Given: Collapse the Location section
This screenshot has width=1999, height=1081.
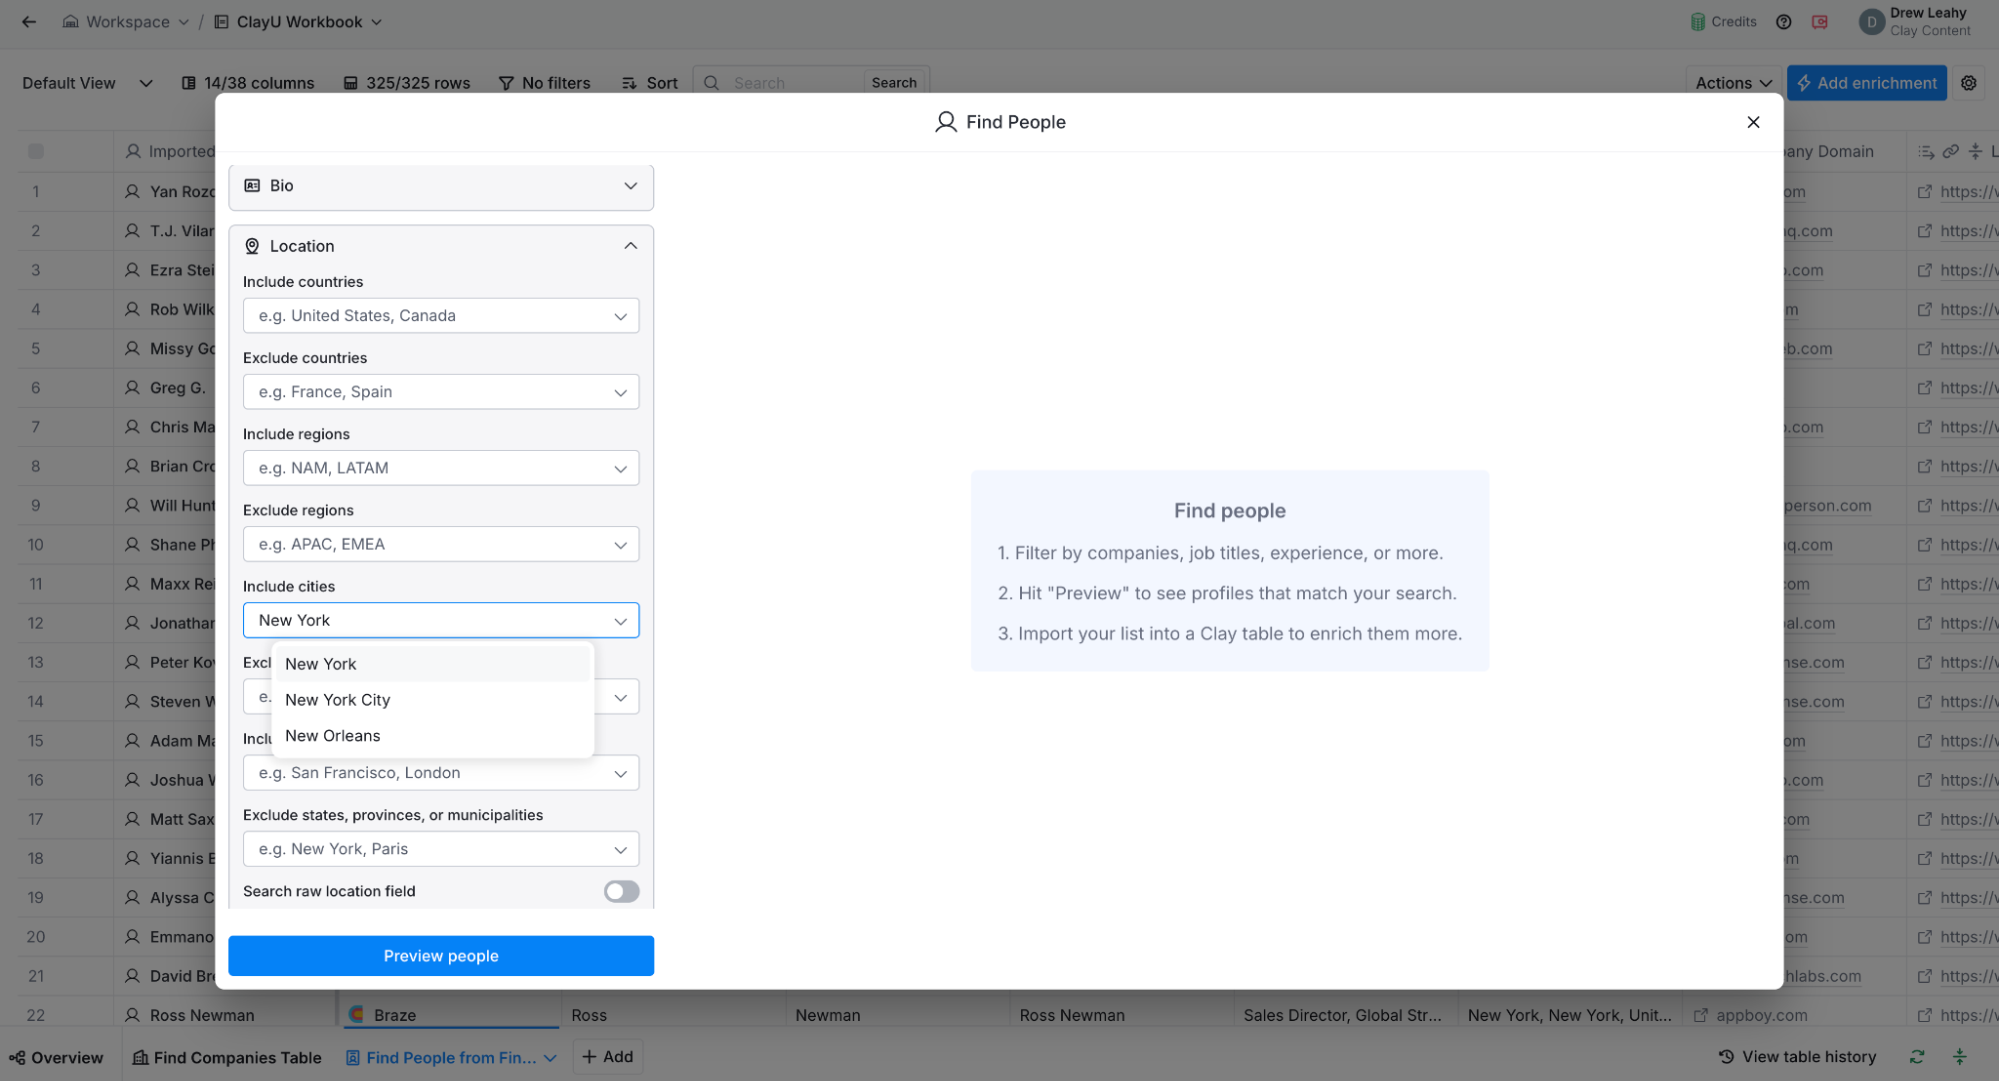Looking at the screenshot, I should pyautogui.click(x=630, y=246).
